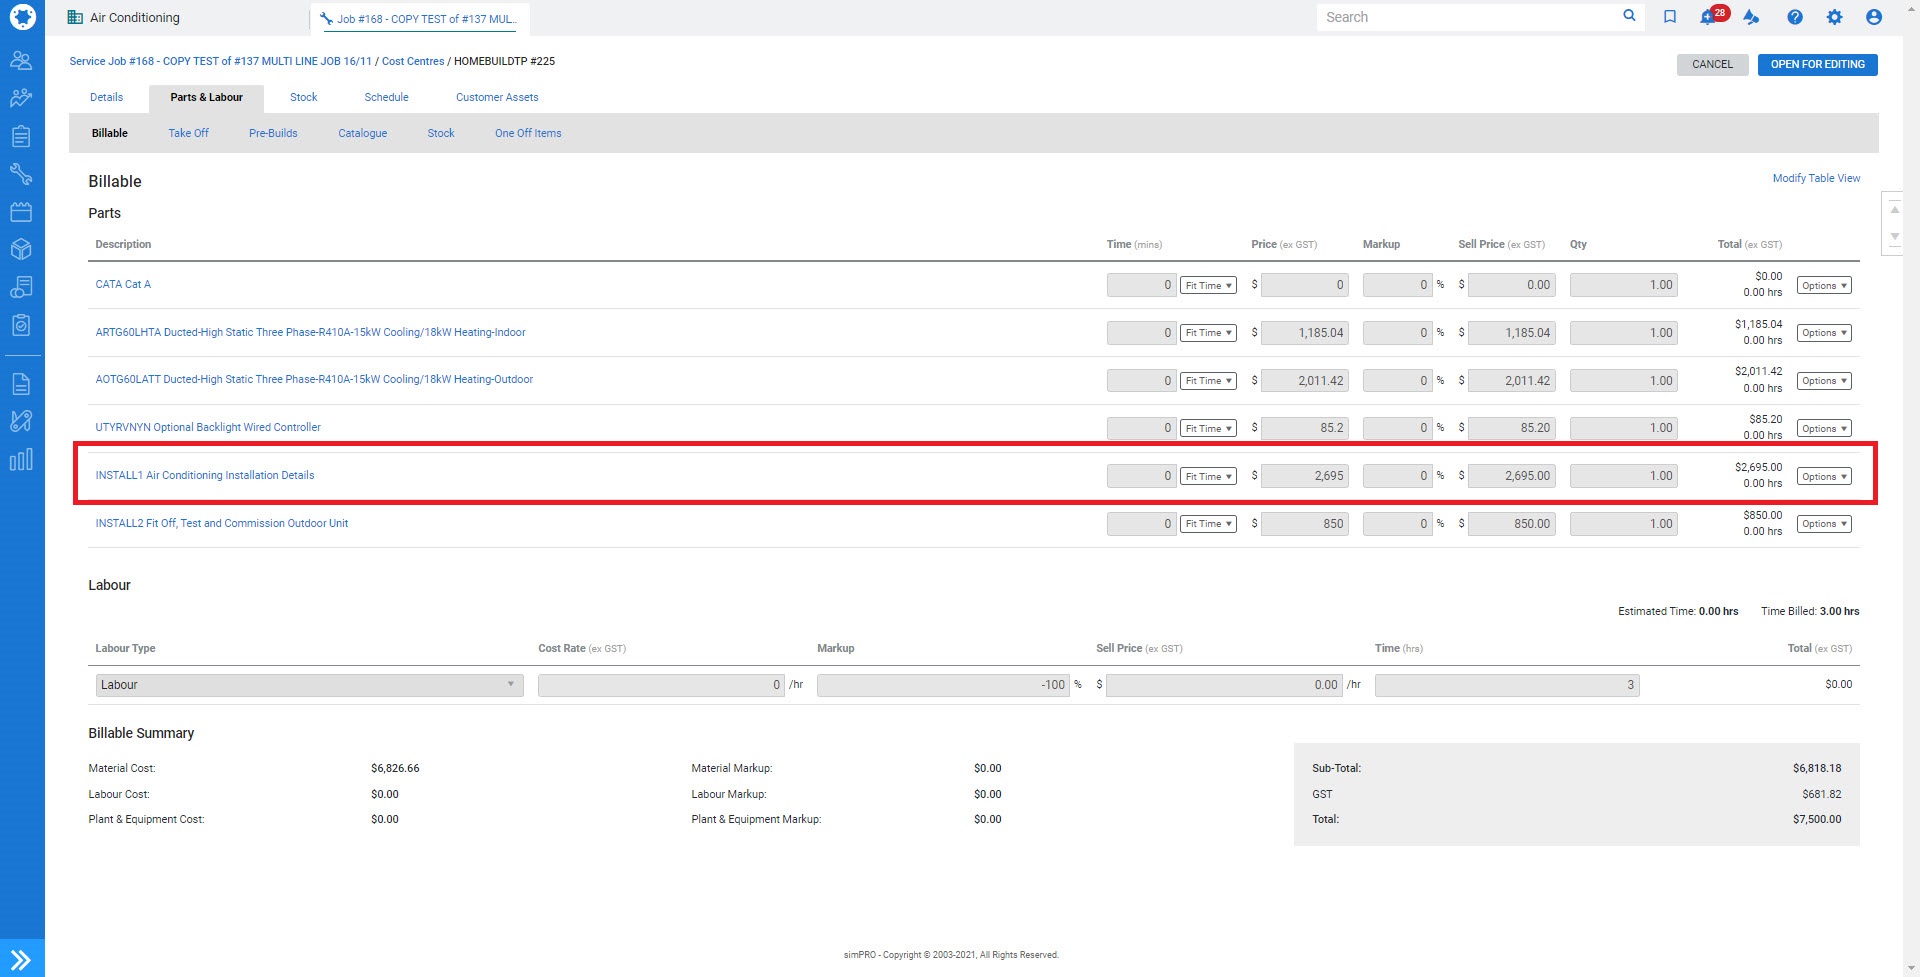
Task: Open the AOTG60LATT outdoor unit part link
Action: [314, 379]
